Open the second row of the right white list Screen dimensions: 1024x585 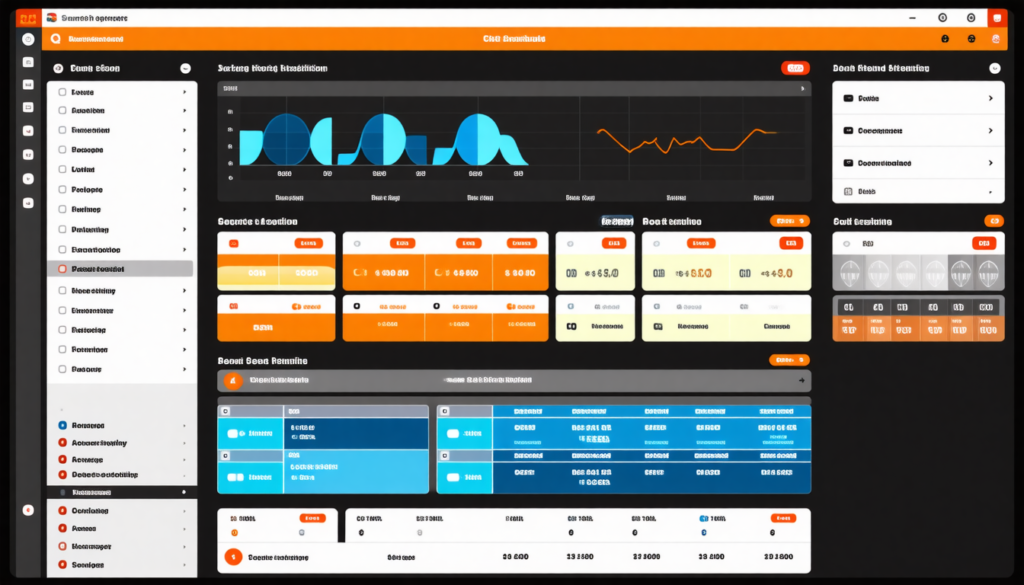pyautogui.click(x=918, y=131)
